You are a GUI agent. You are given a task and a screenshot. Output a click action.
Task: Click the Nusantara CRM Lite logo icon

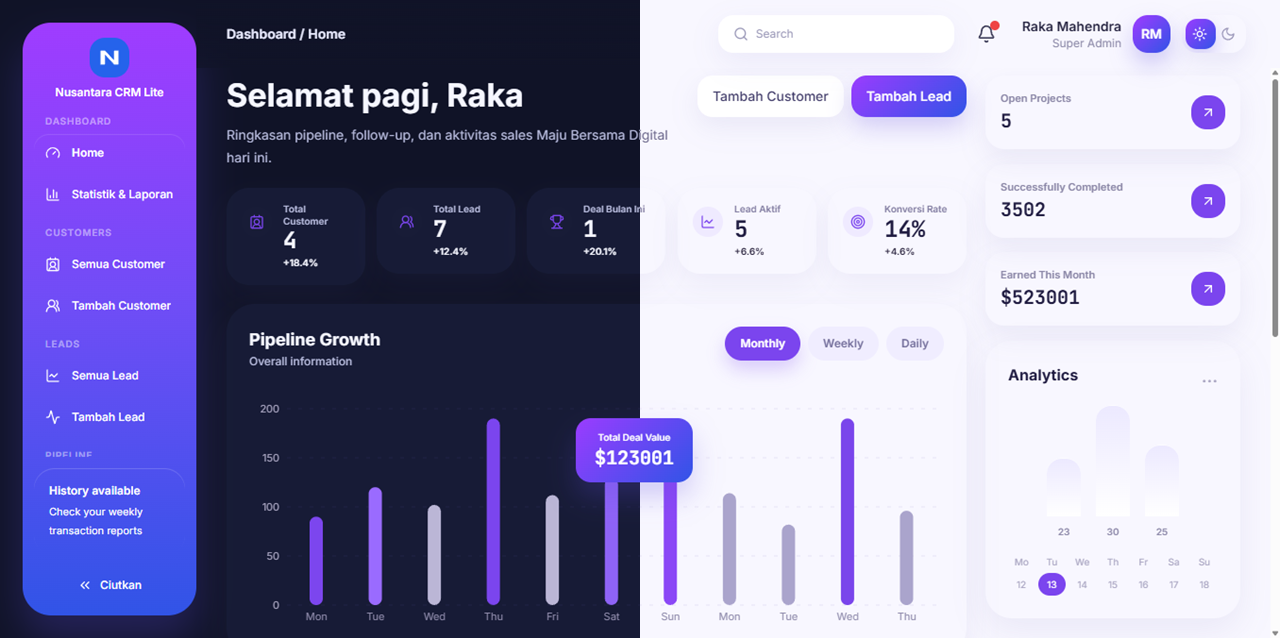[109, 58]
